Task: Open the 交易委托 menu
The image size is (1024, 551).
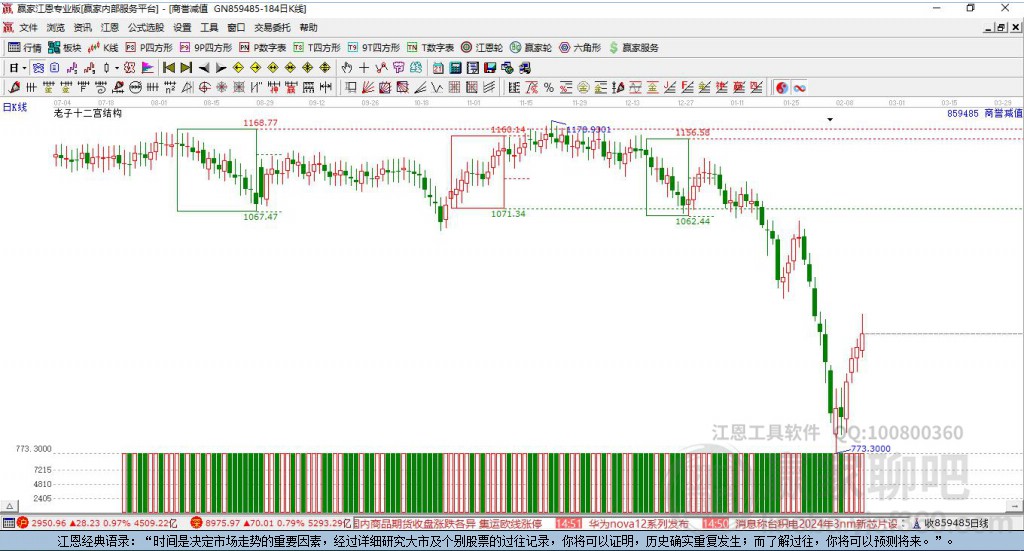Action: 272,27
